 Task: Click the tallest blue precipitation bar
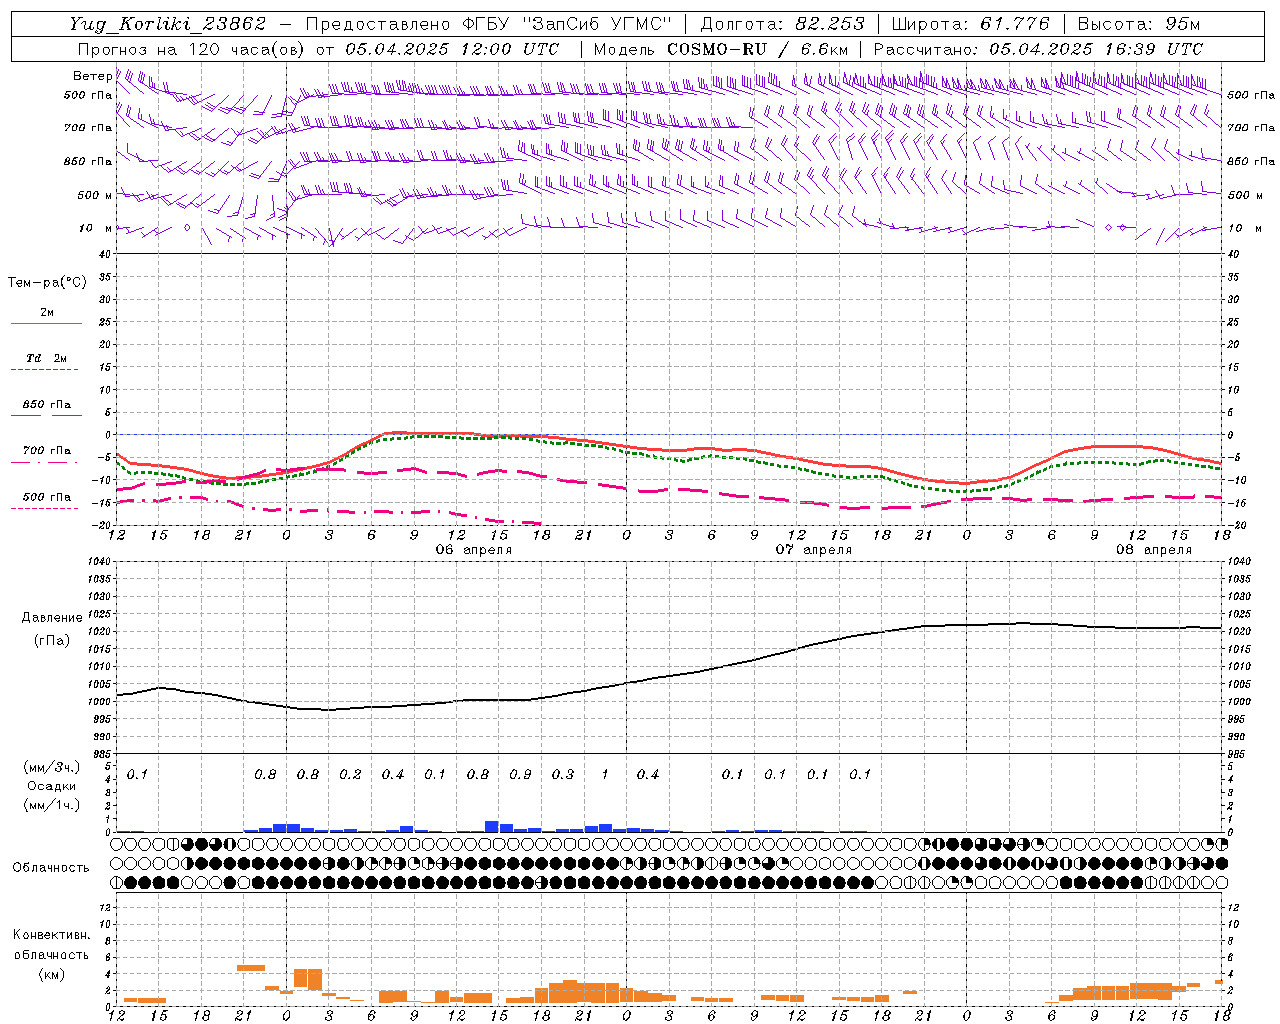pyautogui.click(x=492, y=826)
